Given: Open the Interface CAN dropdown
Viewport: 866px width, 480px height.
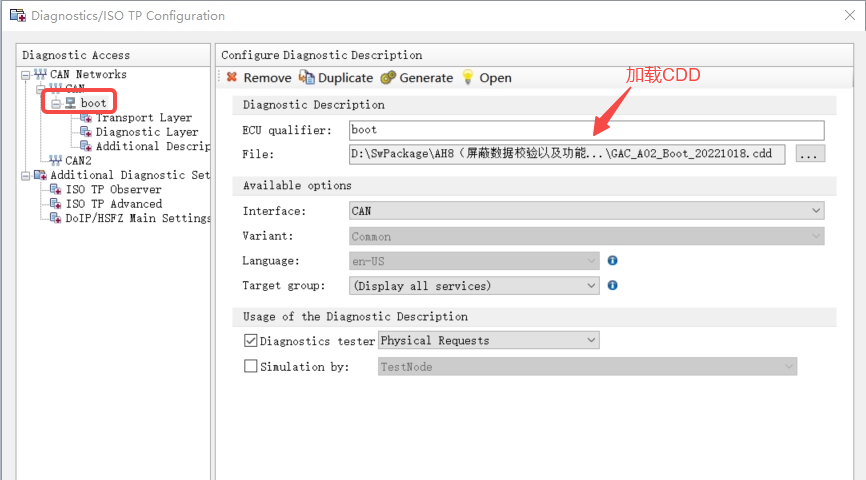Looking at the screenshot, I should point(587,210).
